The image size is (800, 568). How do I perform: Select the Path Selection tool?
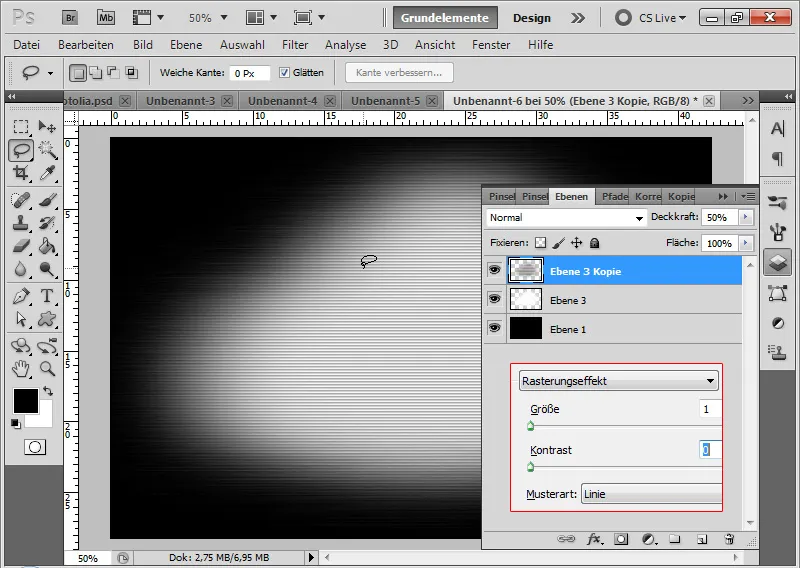click(x=21, y=319)
